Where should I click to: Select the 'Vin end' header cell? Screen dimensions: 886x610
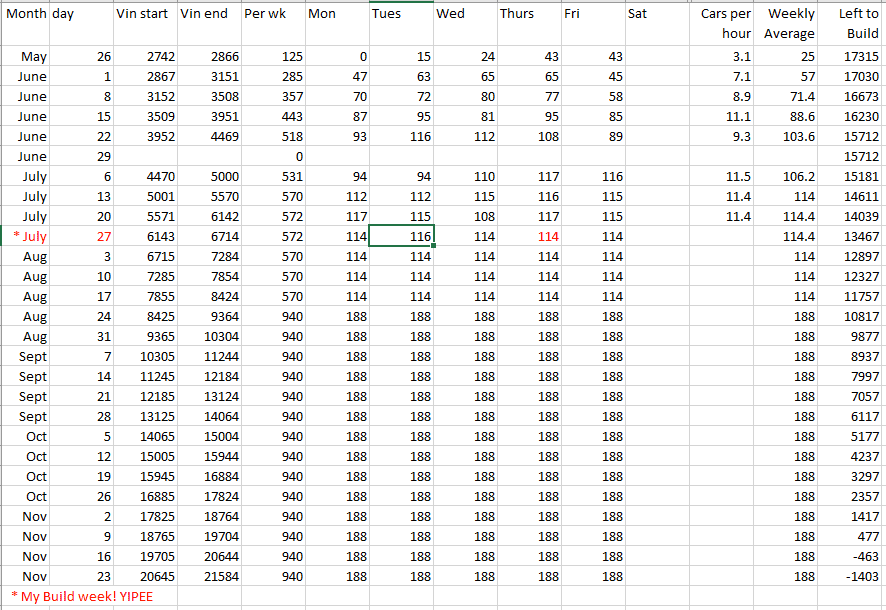[x=208, y=15]
